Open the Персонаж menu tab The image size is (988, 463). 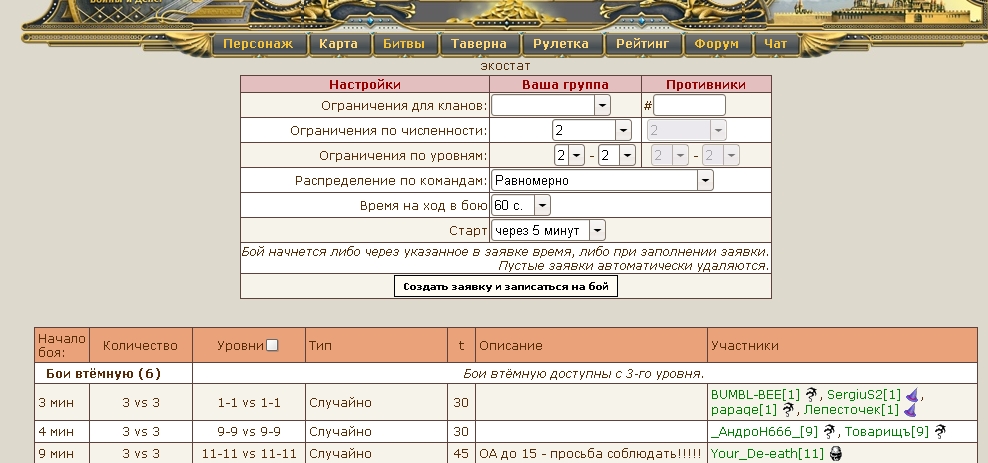pos(258,44)
